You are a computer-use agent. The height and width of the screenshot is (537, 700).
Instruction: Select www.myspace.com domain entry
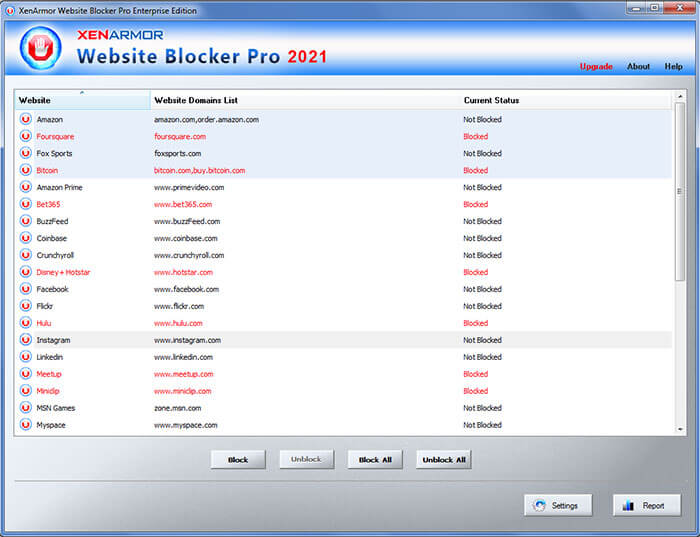tap(185, 425)
